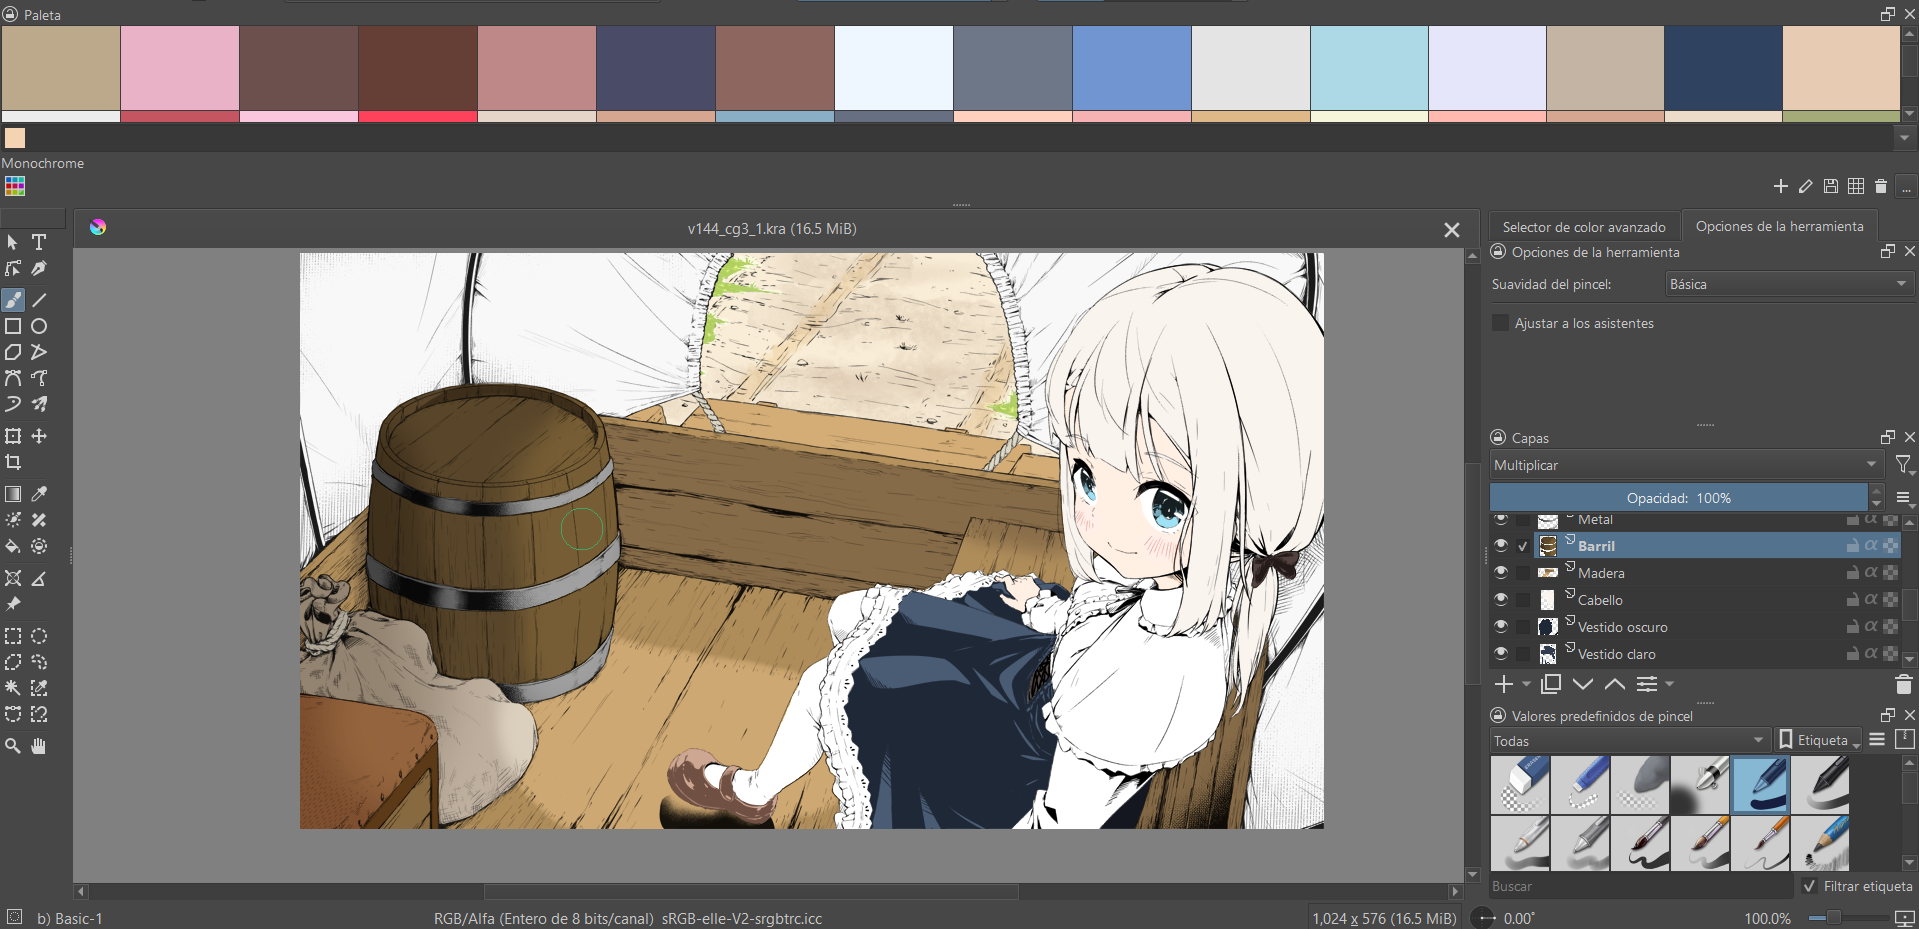Save the current palette

click(x=1831, y=186)
